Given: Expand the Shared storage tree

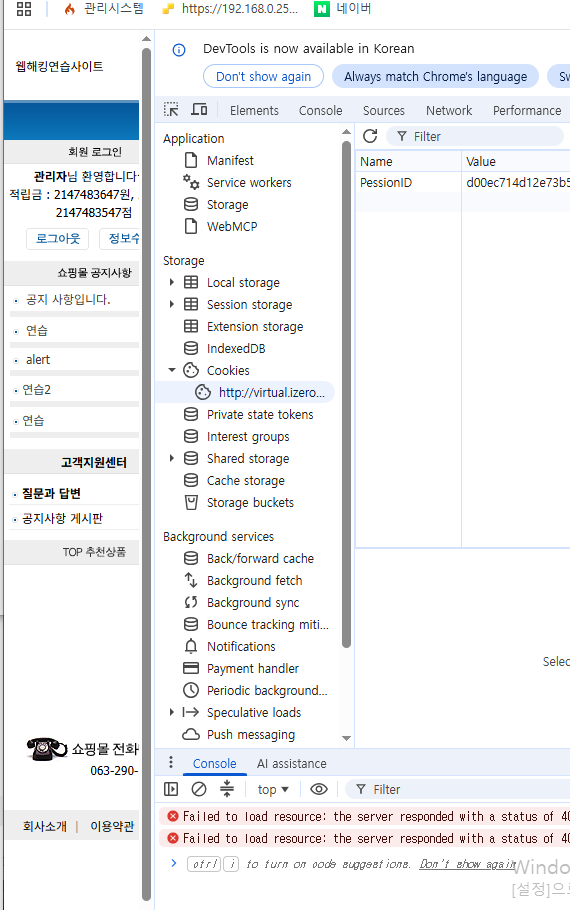Looking at the screenshot, I should (x=171, y=458).
